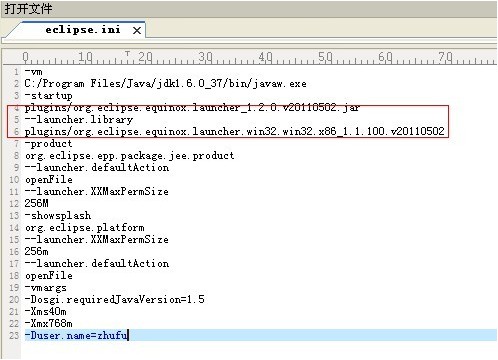Image resolution: width=498 pixels, height=360 pixels.
Task: Click '--launcher.library' on line 5
Action: pyautogui.click(x=79, y=119)
